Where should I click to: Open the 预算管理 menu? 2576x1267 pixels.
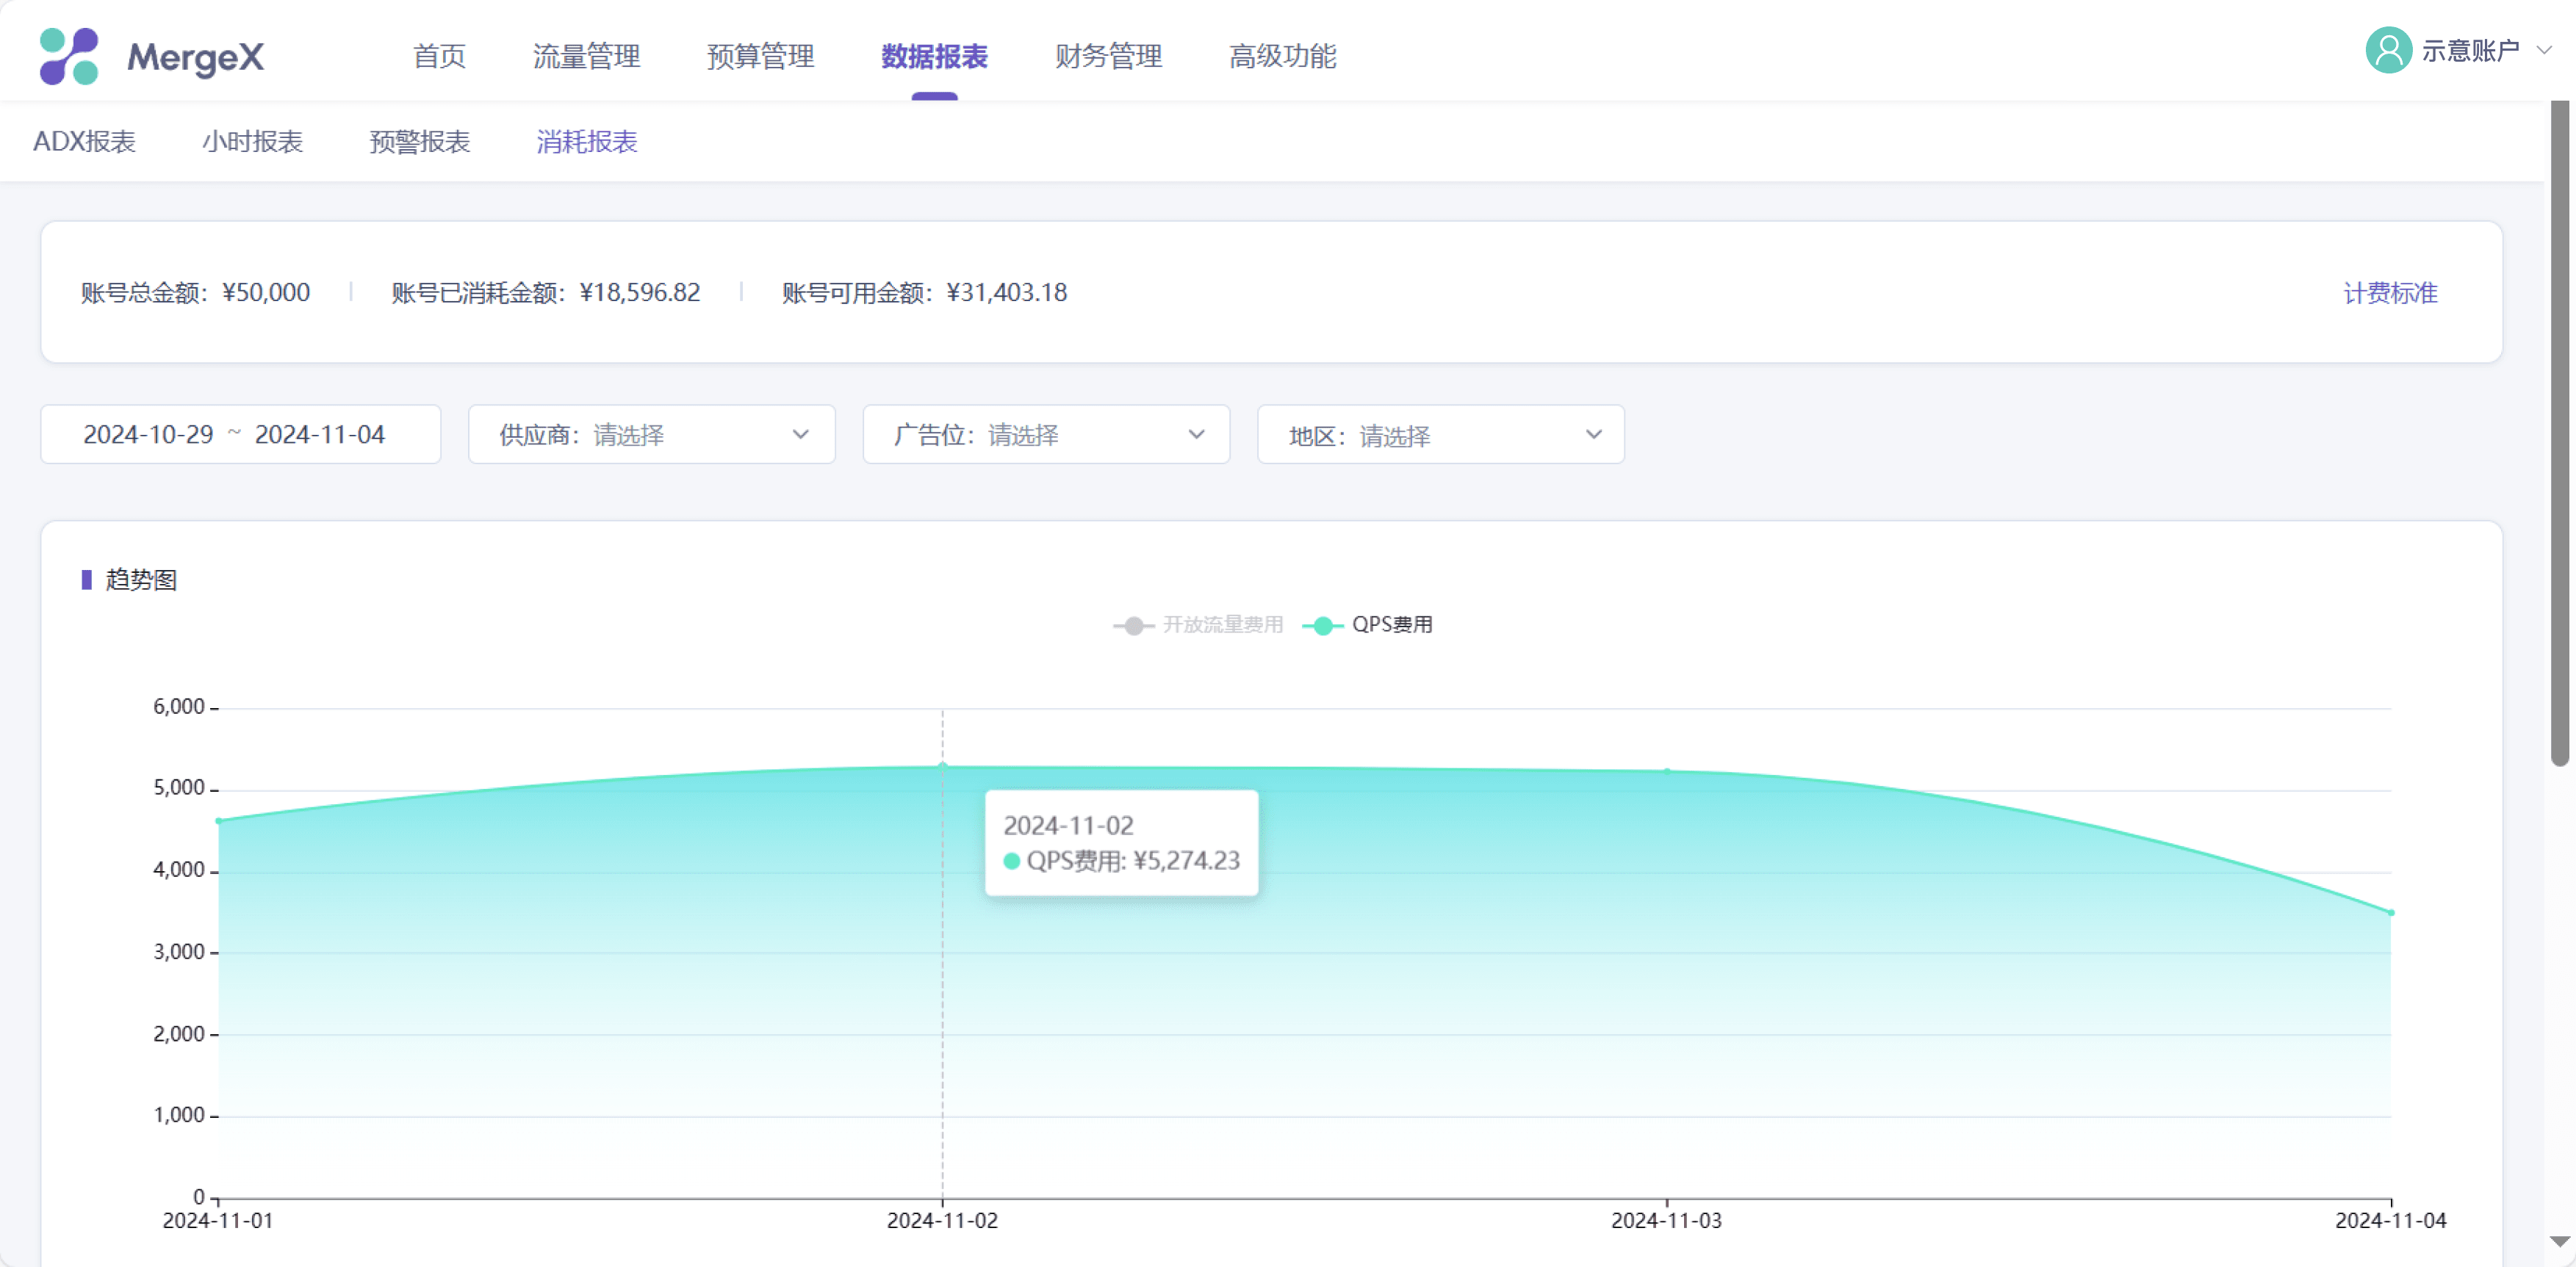coord(760,56)
